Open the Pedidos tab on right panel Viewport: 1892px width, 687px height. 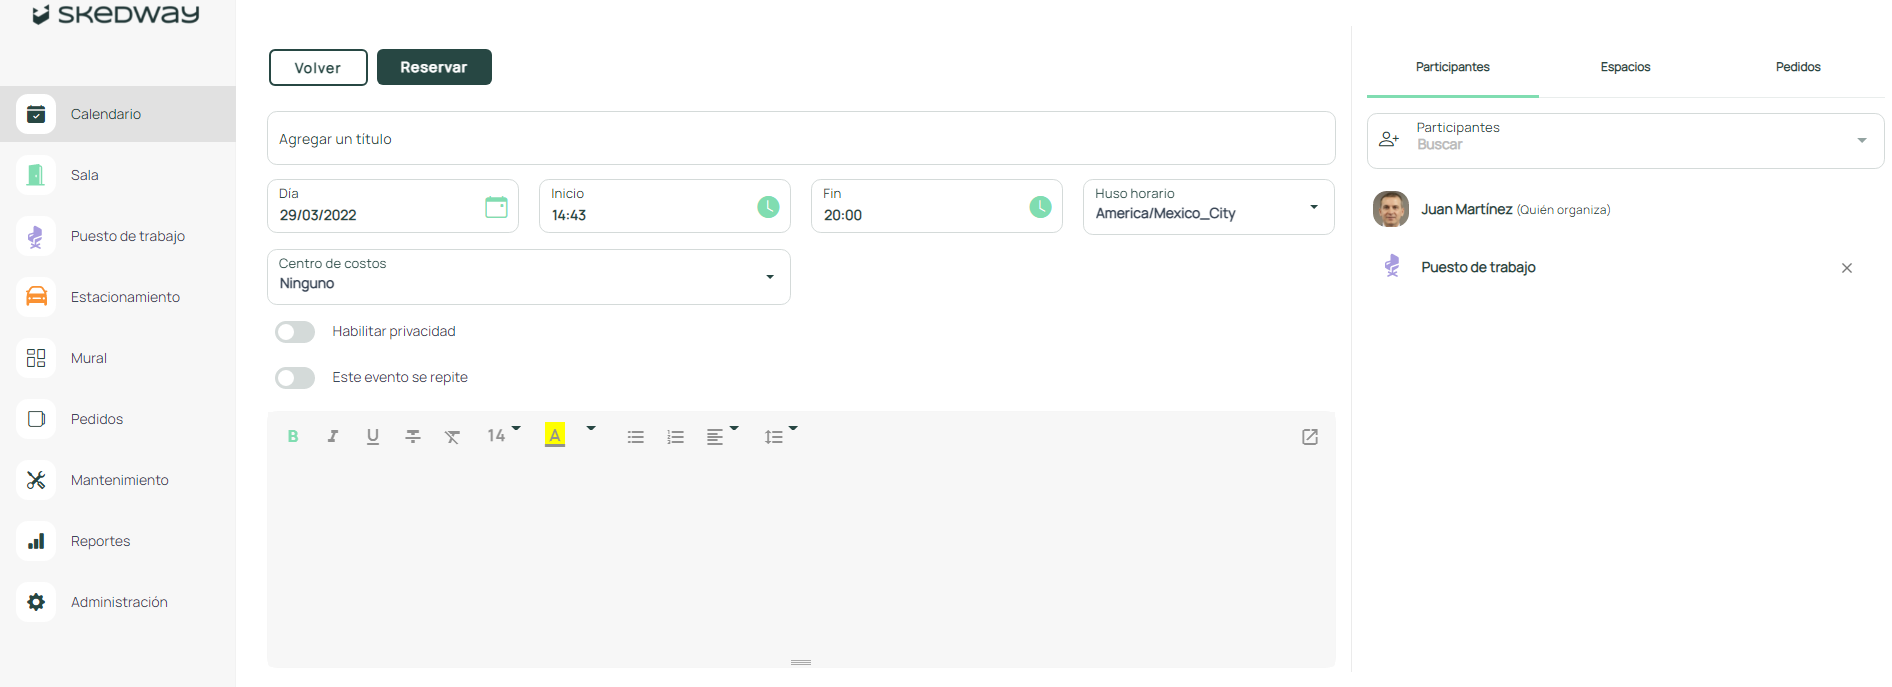pos(1797,67)
